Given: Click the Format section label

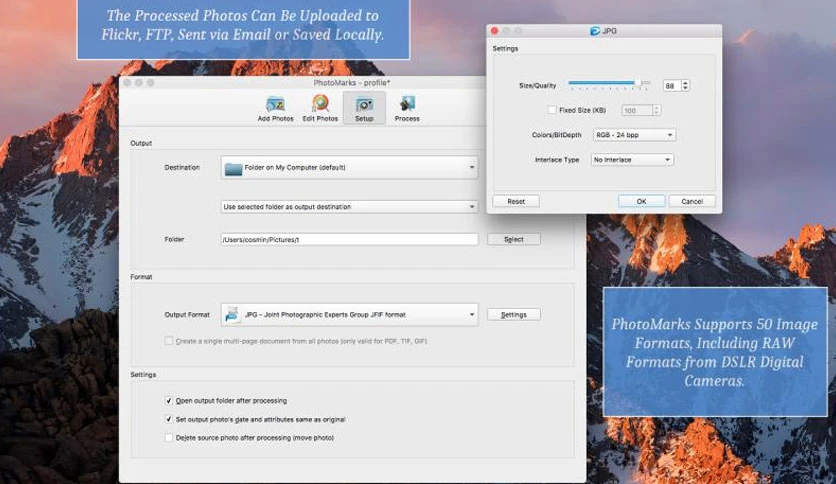Looking at the screenshot, I should coord(141,277).
